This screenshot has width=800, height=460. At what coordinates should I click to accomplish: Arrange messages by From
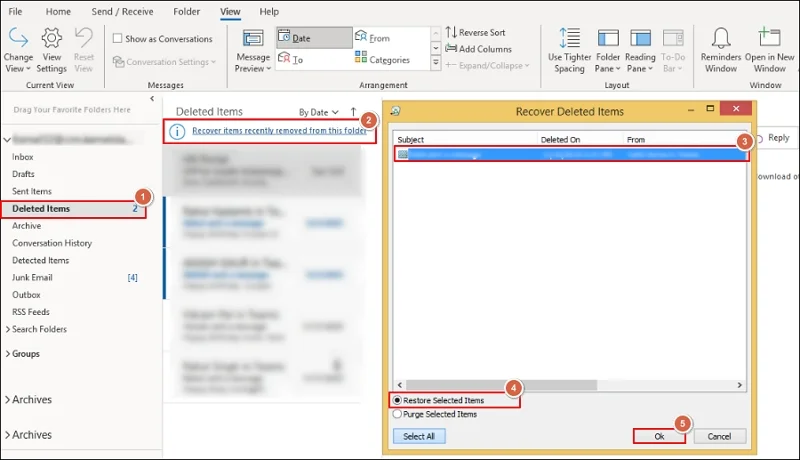[x=372, y=37]
